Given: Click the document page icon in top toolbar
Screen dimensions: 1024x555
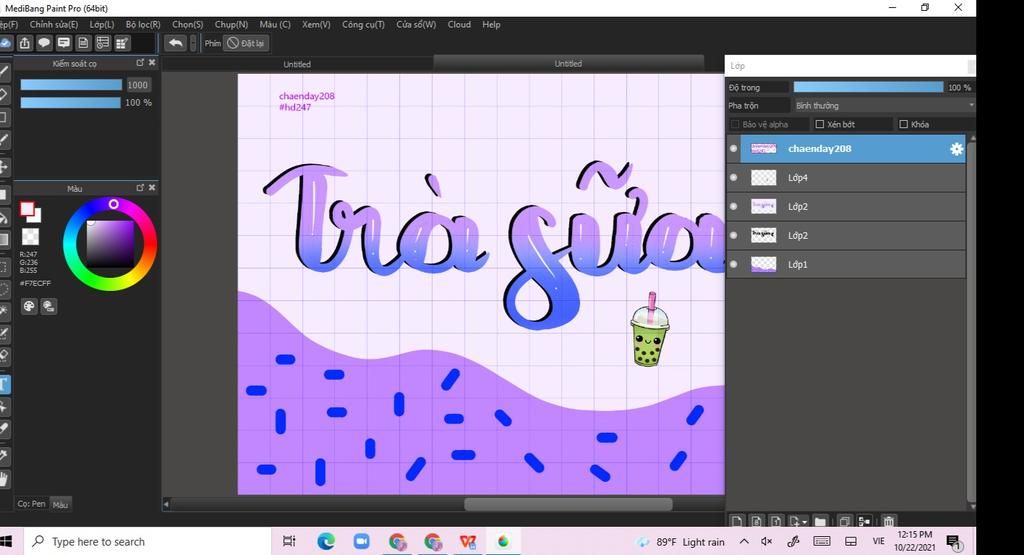Looking at the screenshot, I should click(83, 43).
